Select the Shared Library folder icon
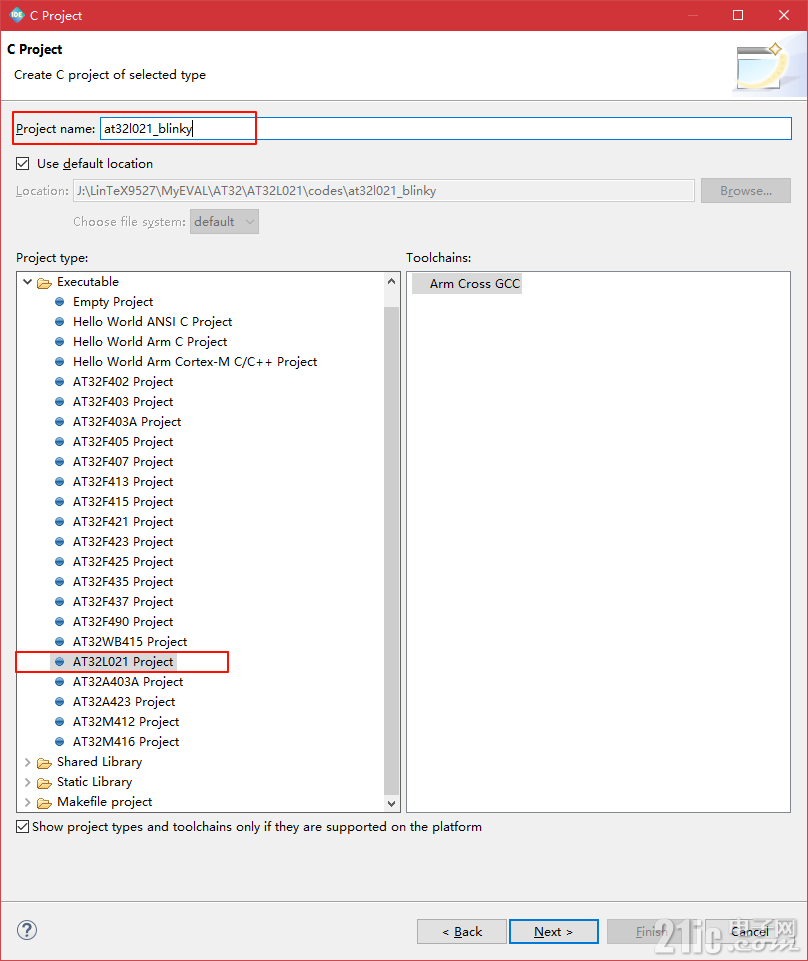Image resolution: width=808 pixels, height=961 pixels. point(44,762)
